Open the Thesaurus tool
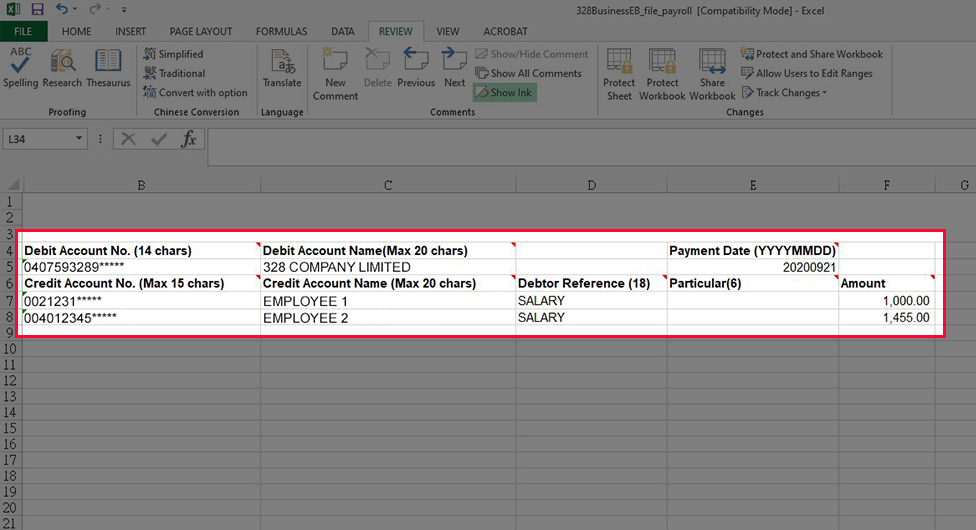The image size is (976, 530). point(108,68)
